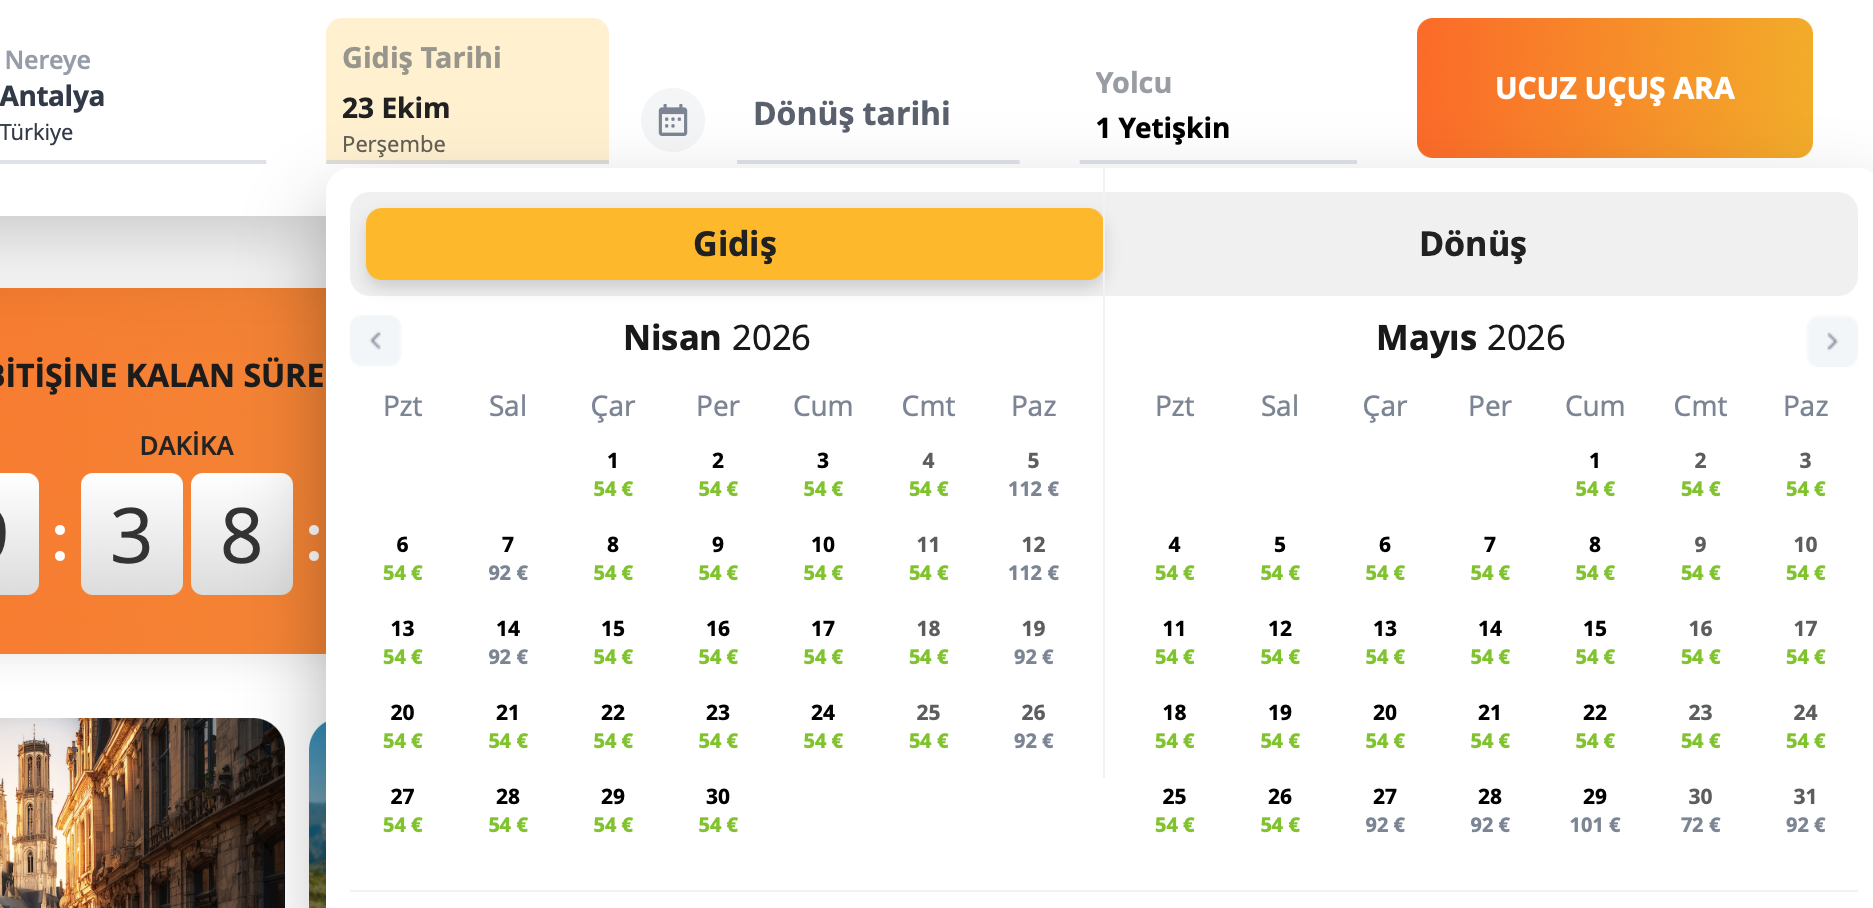The height and width of the screenshot is (908, 1873).
Task: Choose 23 Nisan in the calendar
Action: (x=717, y=726)
